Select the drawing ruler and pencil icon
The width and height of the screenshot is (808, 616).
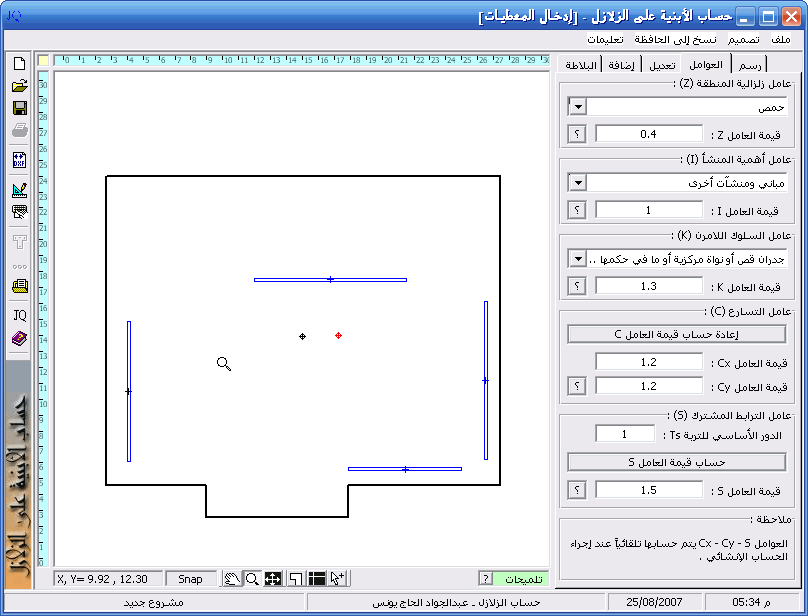pos(19,189)
